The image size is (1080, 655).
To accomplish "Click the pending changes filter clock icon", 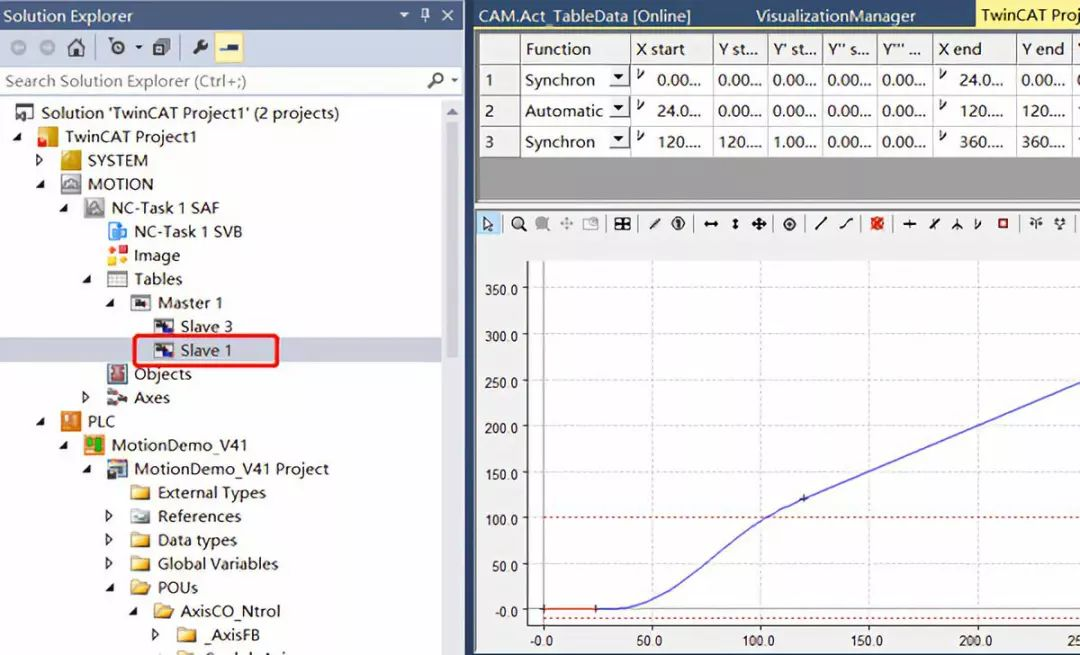I will (x=117, y=47).
